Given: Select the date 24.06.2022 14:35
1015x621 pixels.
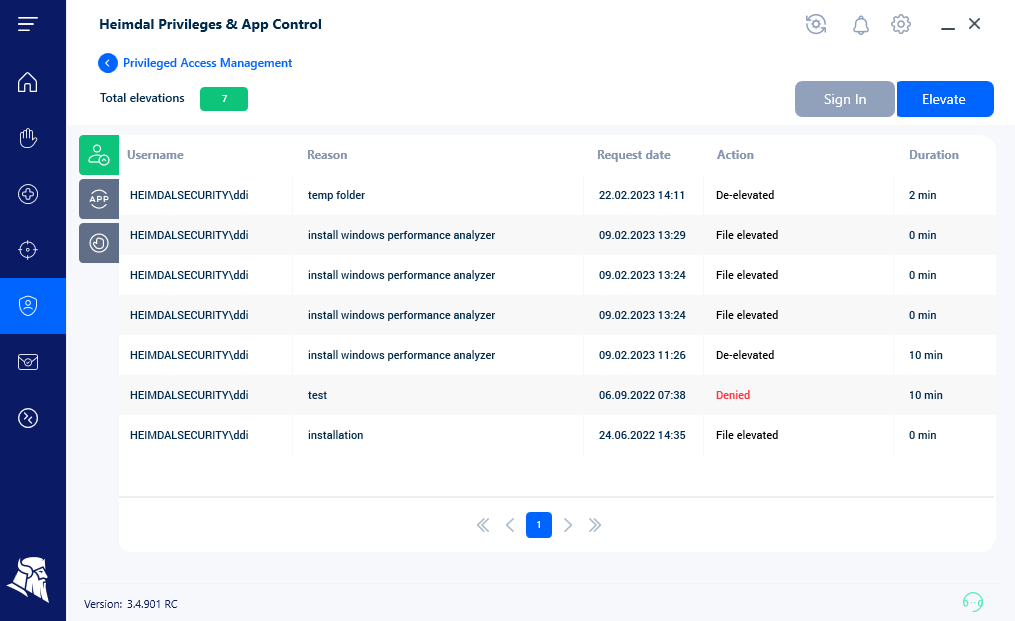Looking at the screenshot, I should tap(642, 435).
